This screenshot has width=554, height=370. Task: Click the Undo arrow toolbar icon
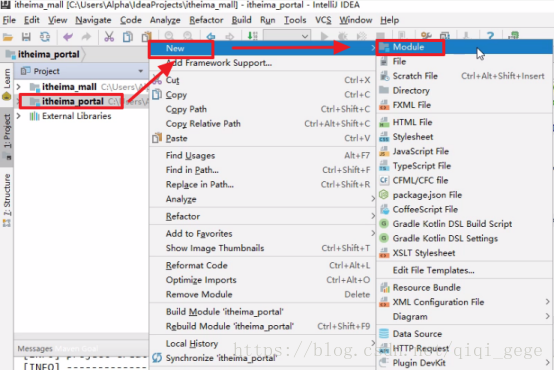(68, 36)
